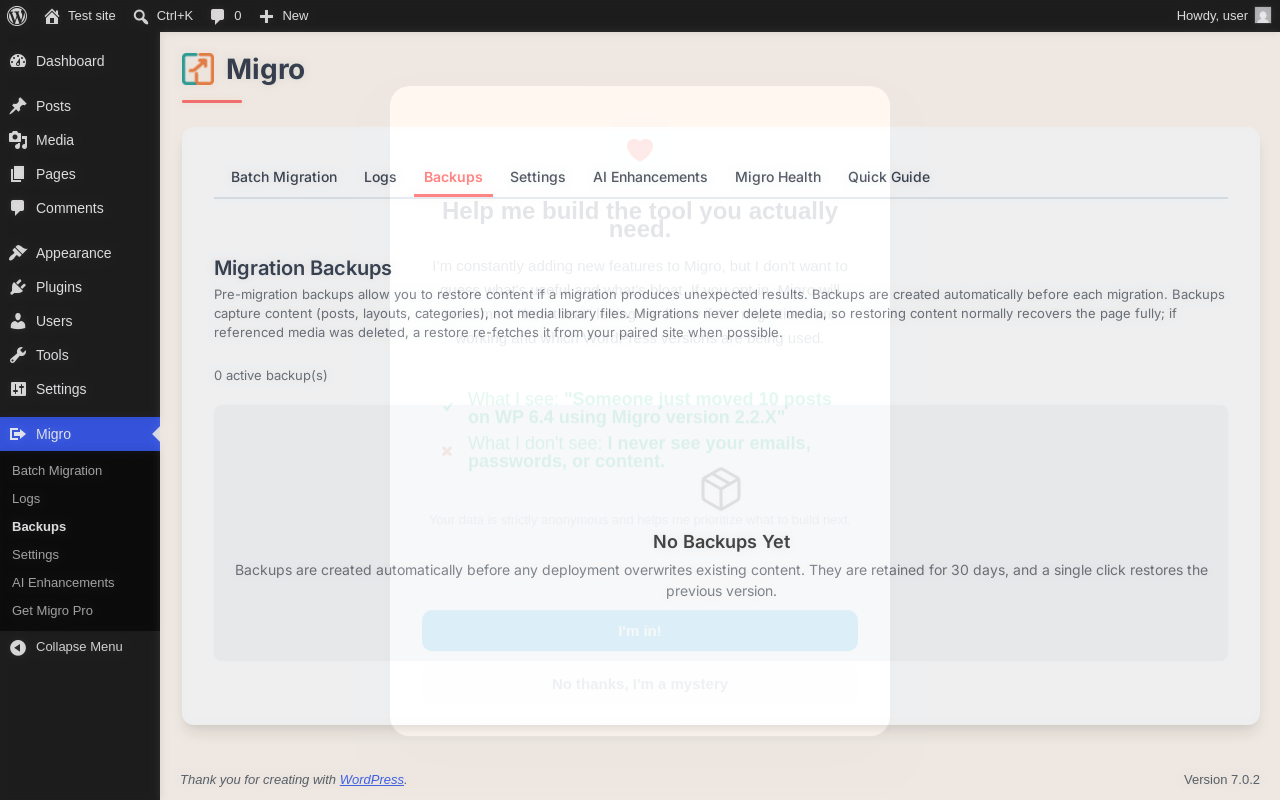Open the user avatar icon

[1263, 16]
